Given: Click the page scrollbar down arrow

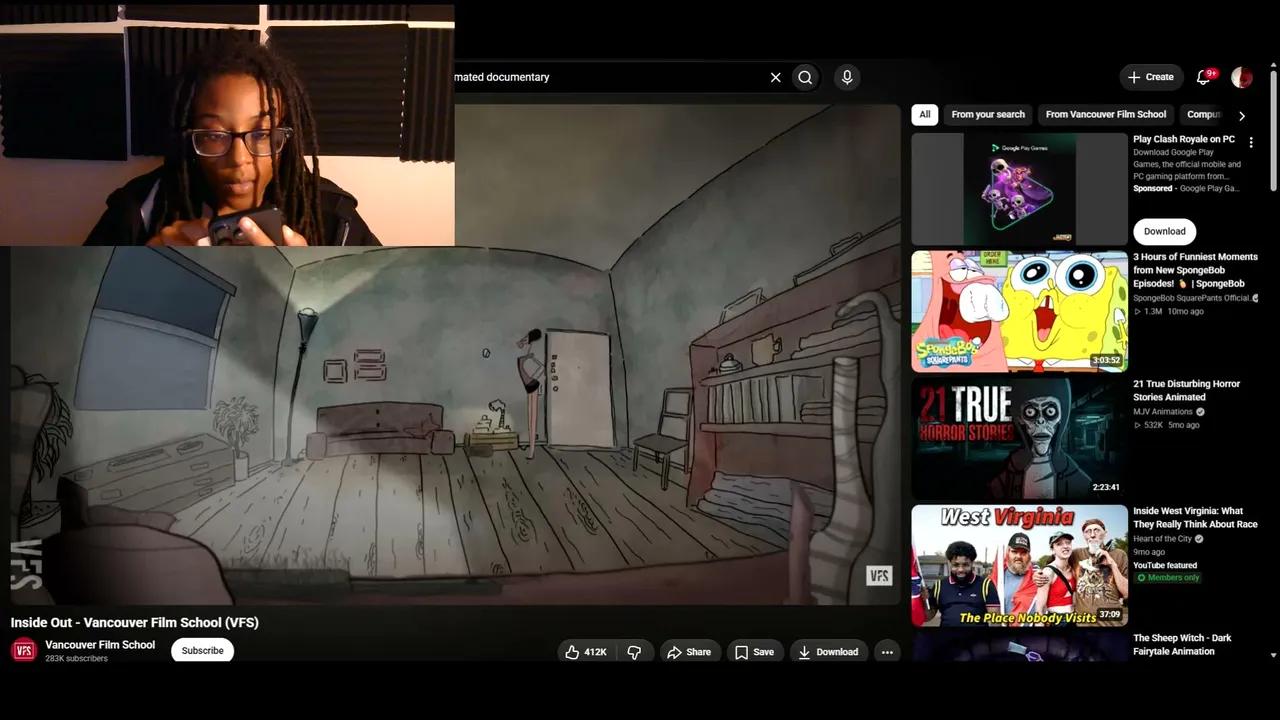Looking at the screenshot, I should click(x=1273, y=655).
